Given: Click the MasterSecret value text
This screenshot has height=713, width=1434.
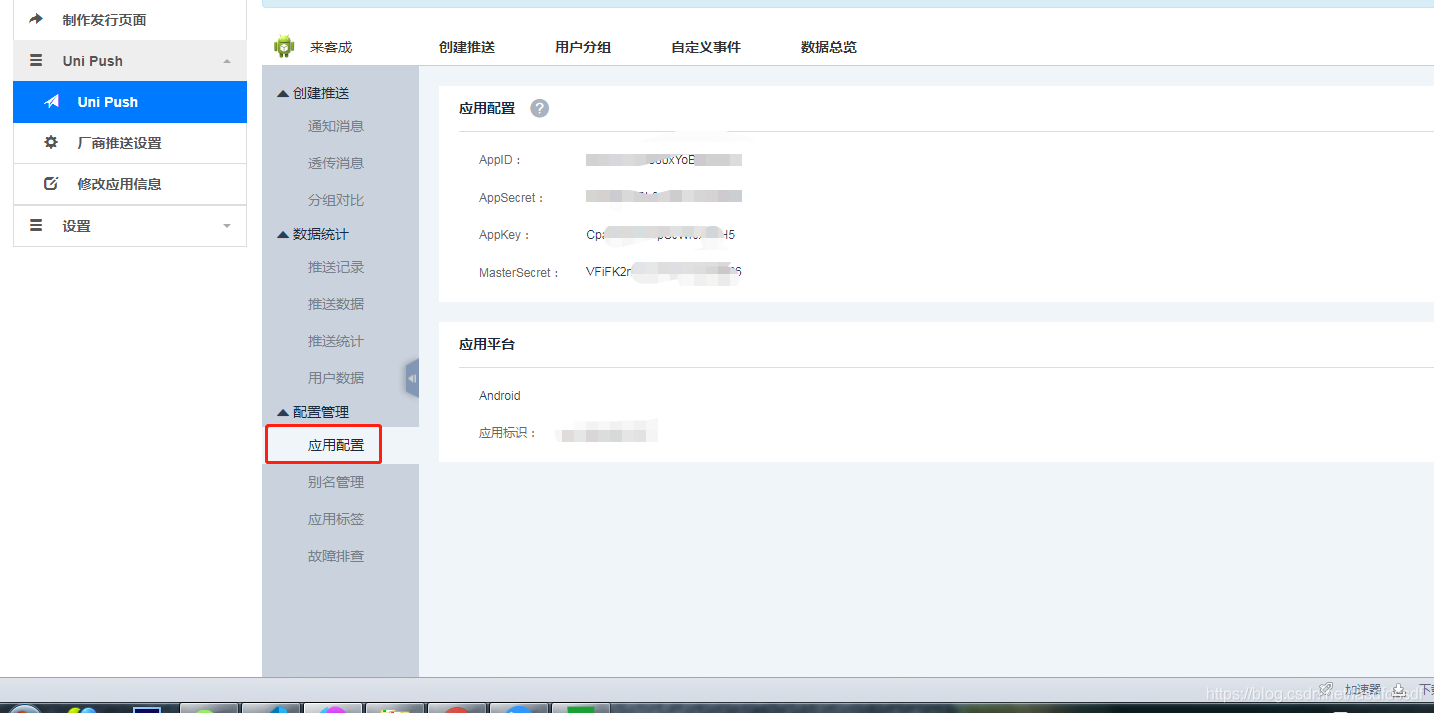Looking at the screenshot, I should click(664, 272).
